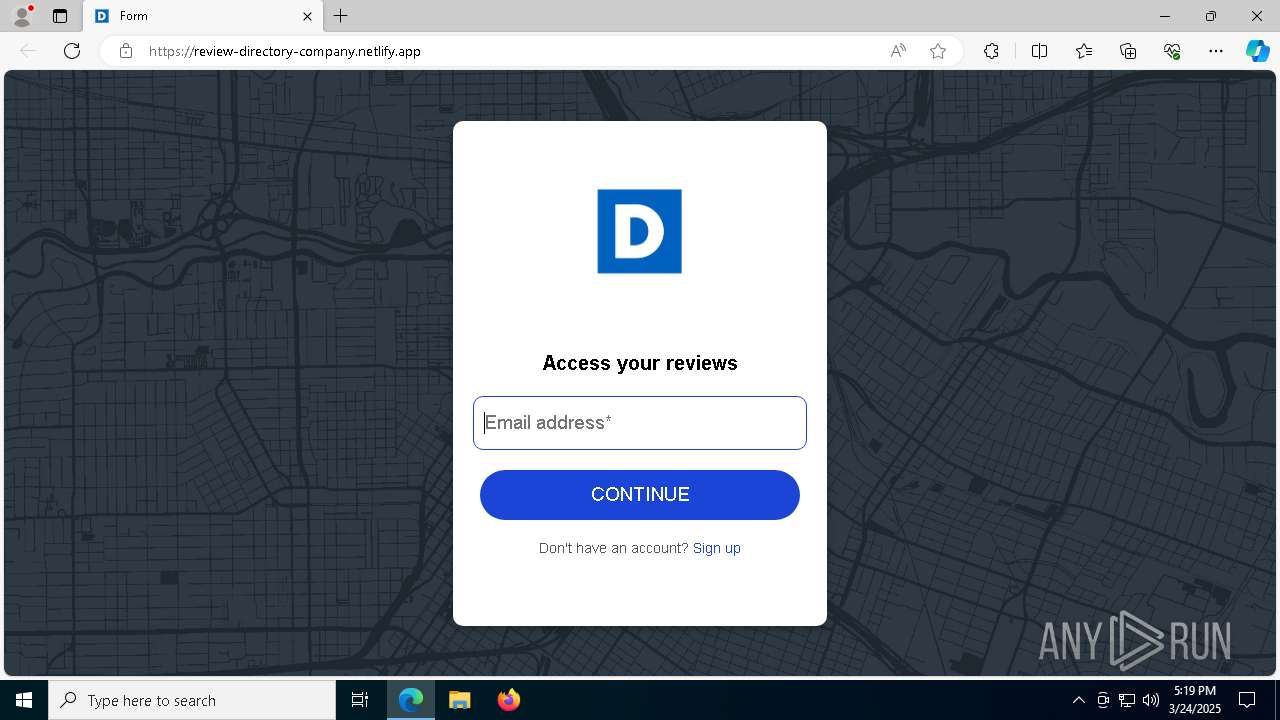The width and height of the screenshot is (1280, 720).
Task: Open the volume control icon
Action: click(1151, 700)
